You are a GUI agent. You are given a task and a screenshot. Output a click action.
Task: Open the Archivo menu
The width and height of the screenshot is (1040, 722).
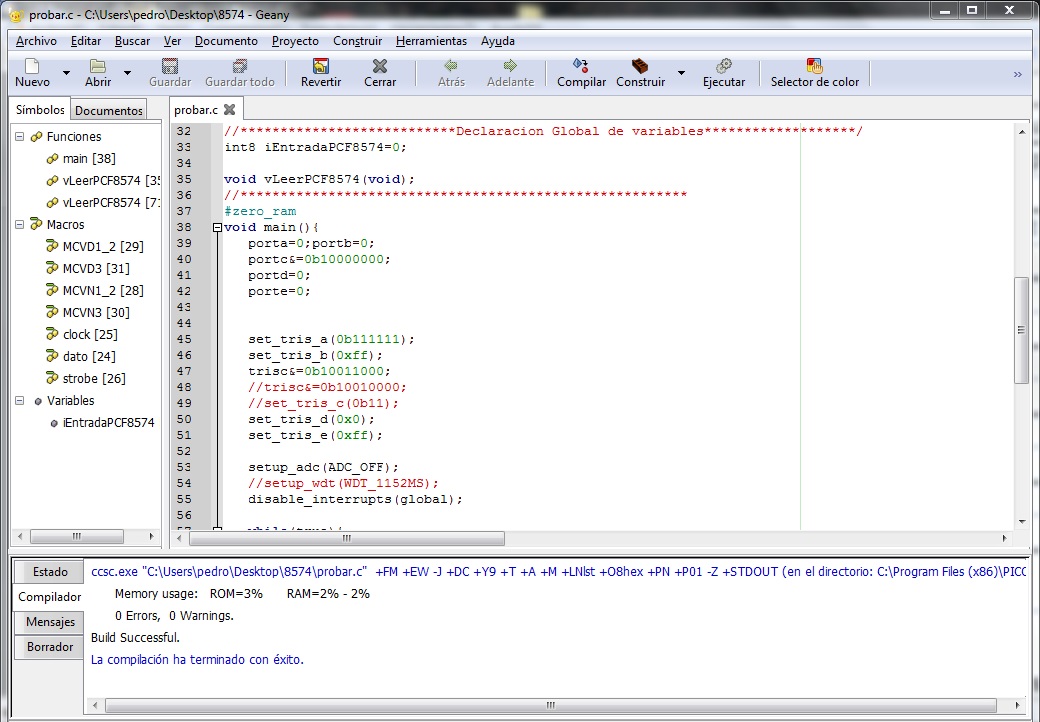tap(36, 40)
